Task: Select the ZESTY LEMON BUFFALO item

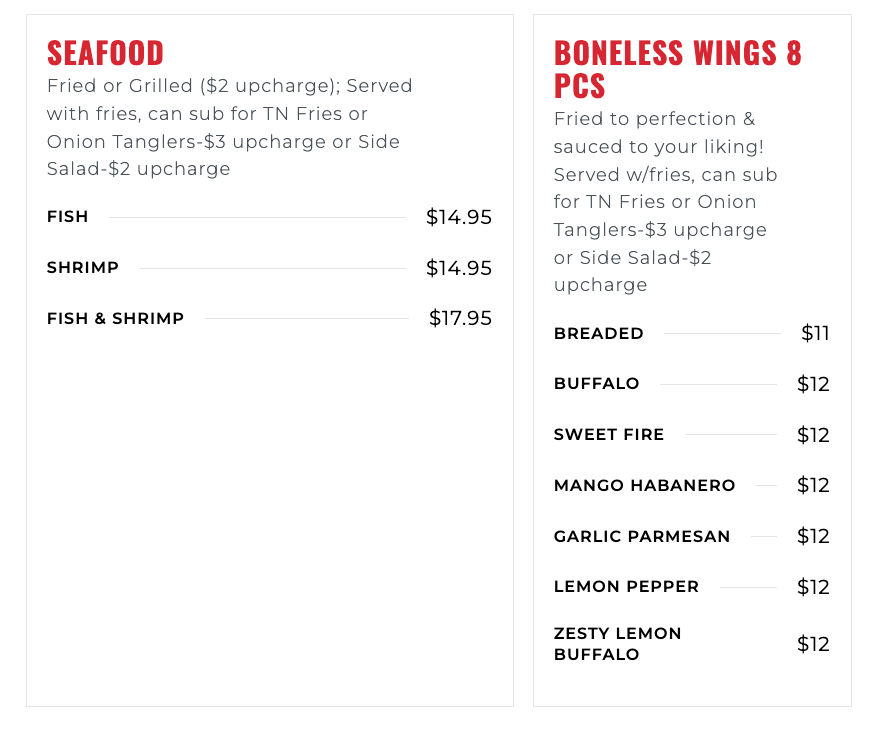Action: click(618, 644)
